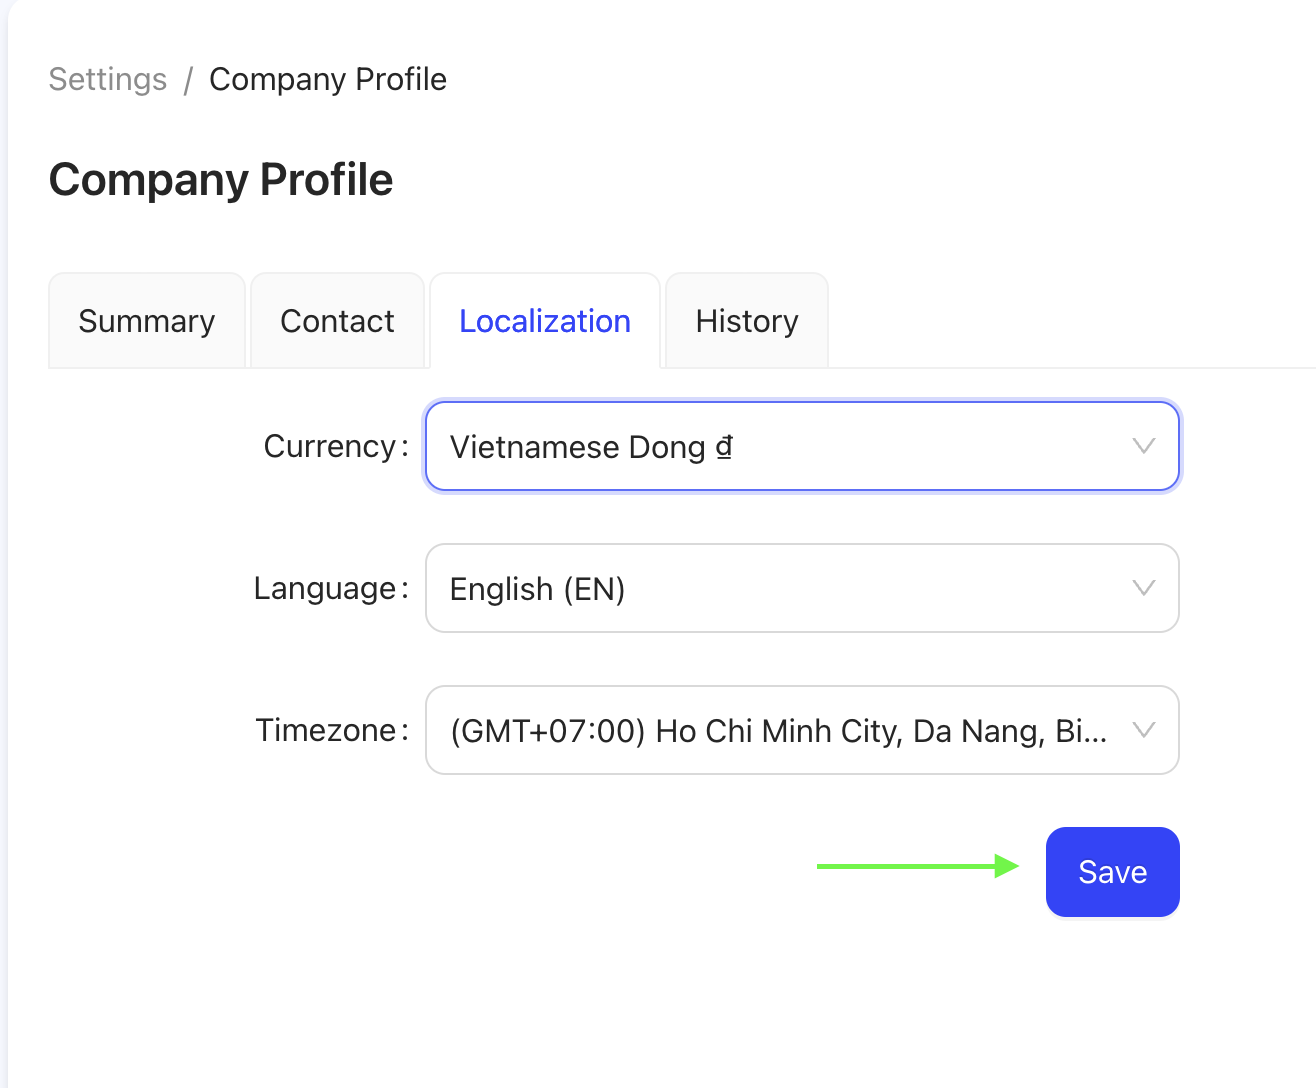Click the Currency field label
This screenshot has height=1088, width=1316.
click(330, 446)
